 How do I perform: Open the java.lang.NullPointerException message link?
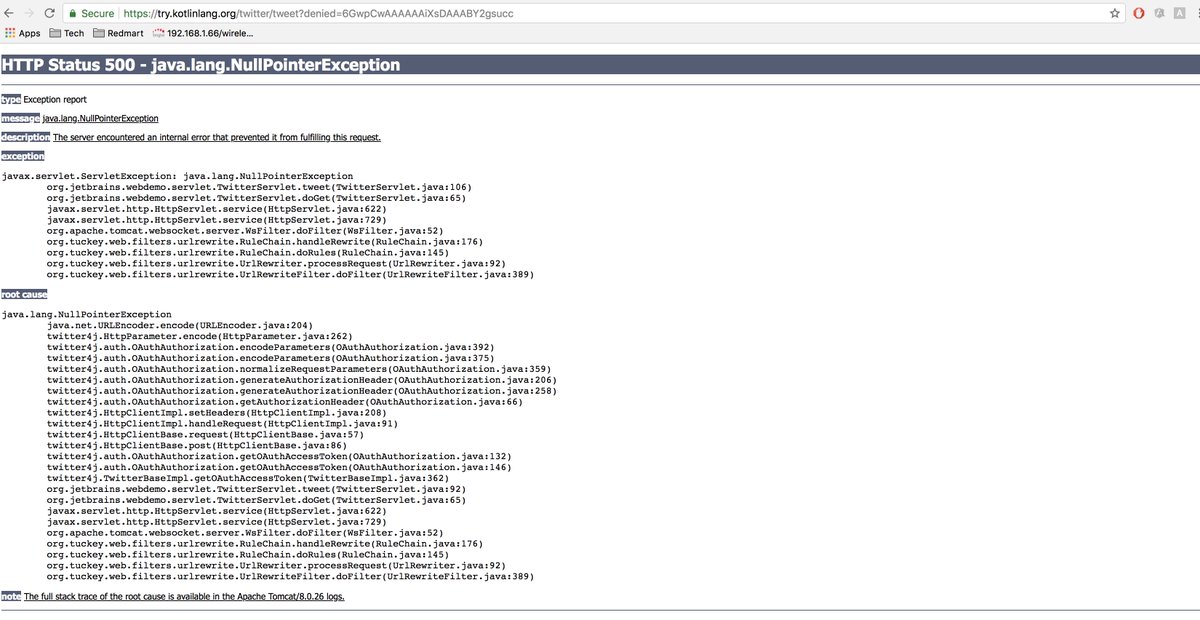[x=100, y=118]
